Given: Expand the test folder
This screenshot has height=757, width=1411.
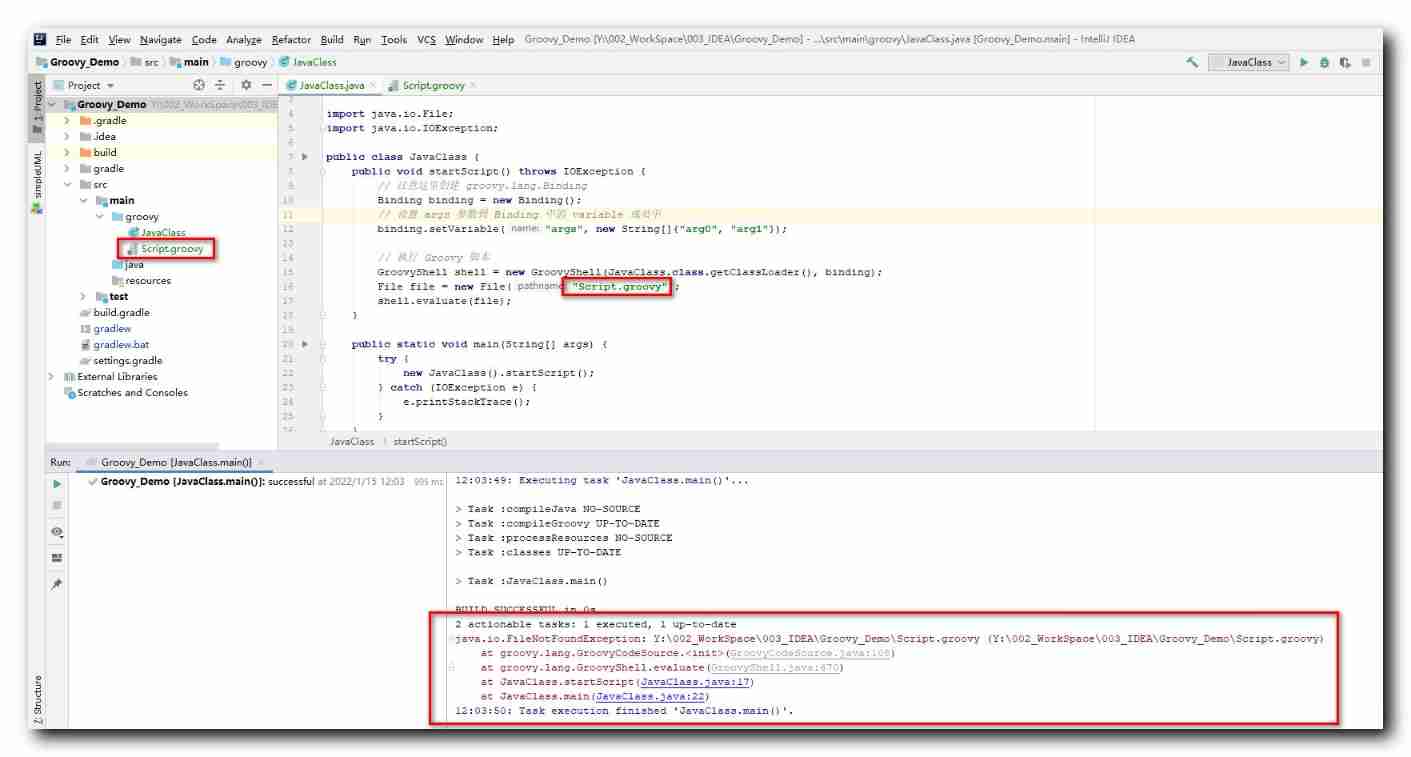Looking at the screenshot, I should point(84,296).
